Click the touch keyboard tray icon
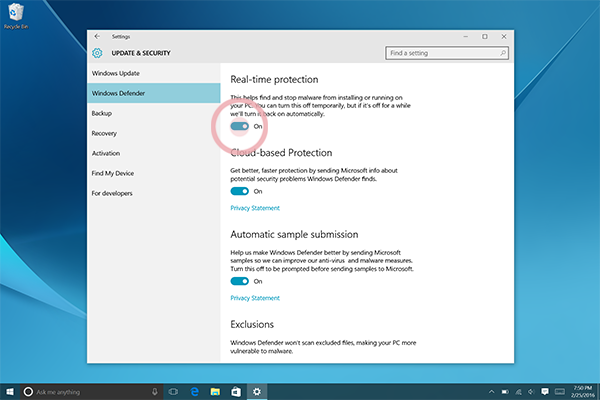 coord(560,392)
